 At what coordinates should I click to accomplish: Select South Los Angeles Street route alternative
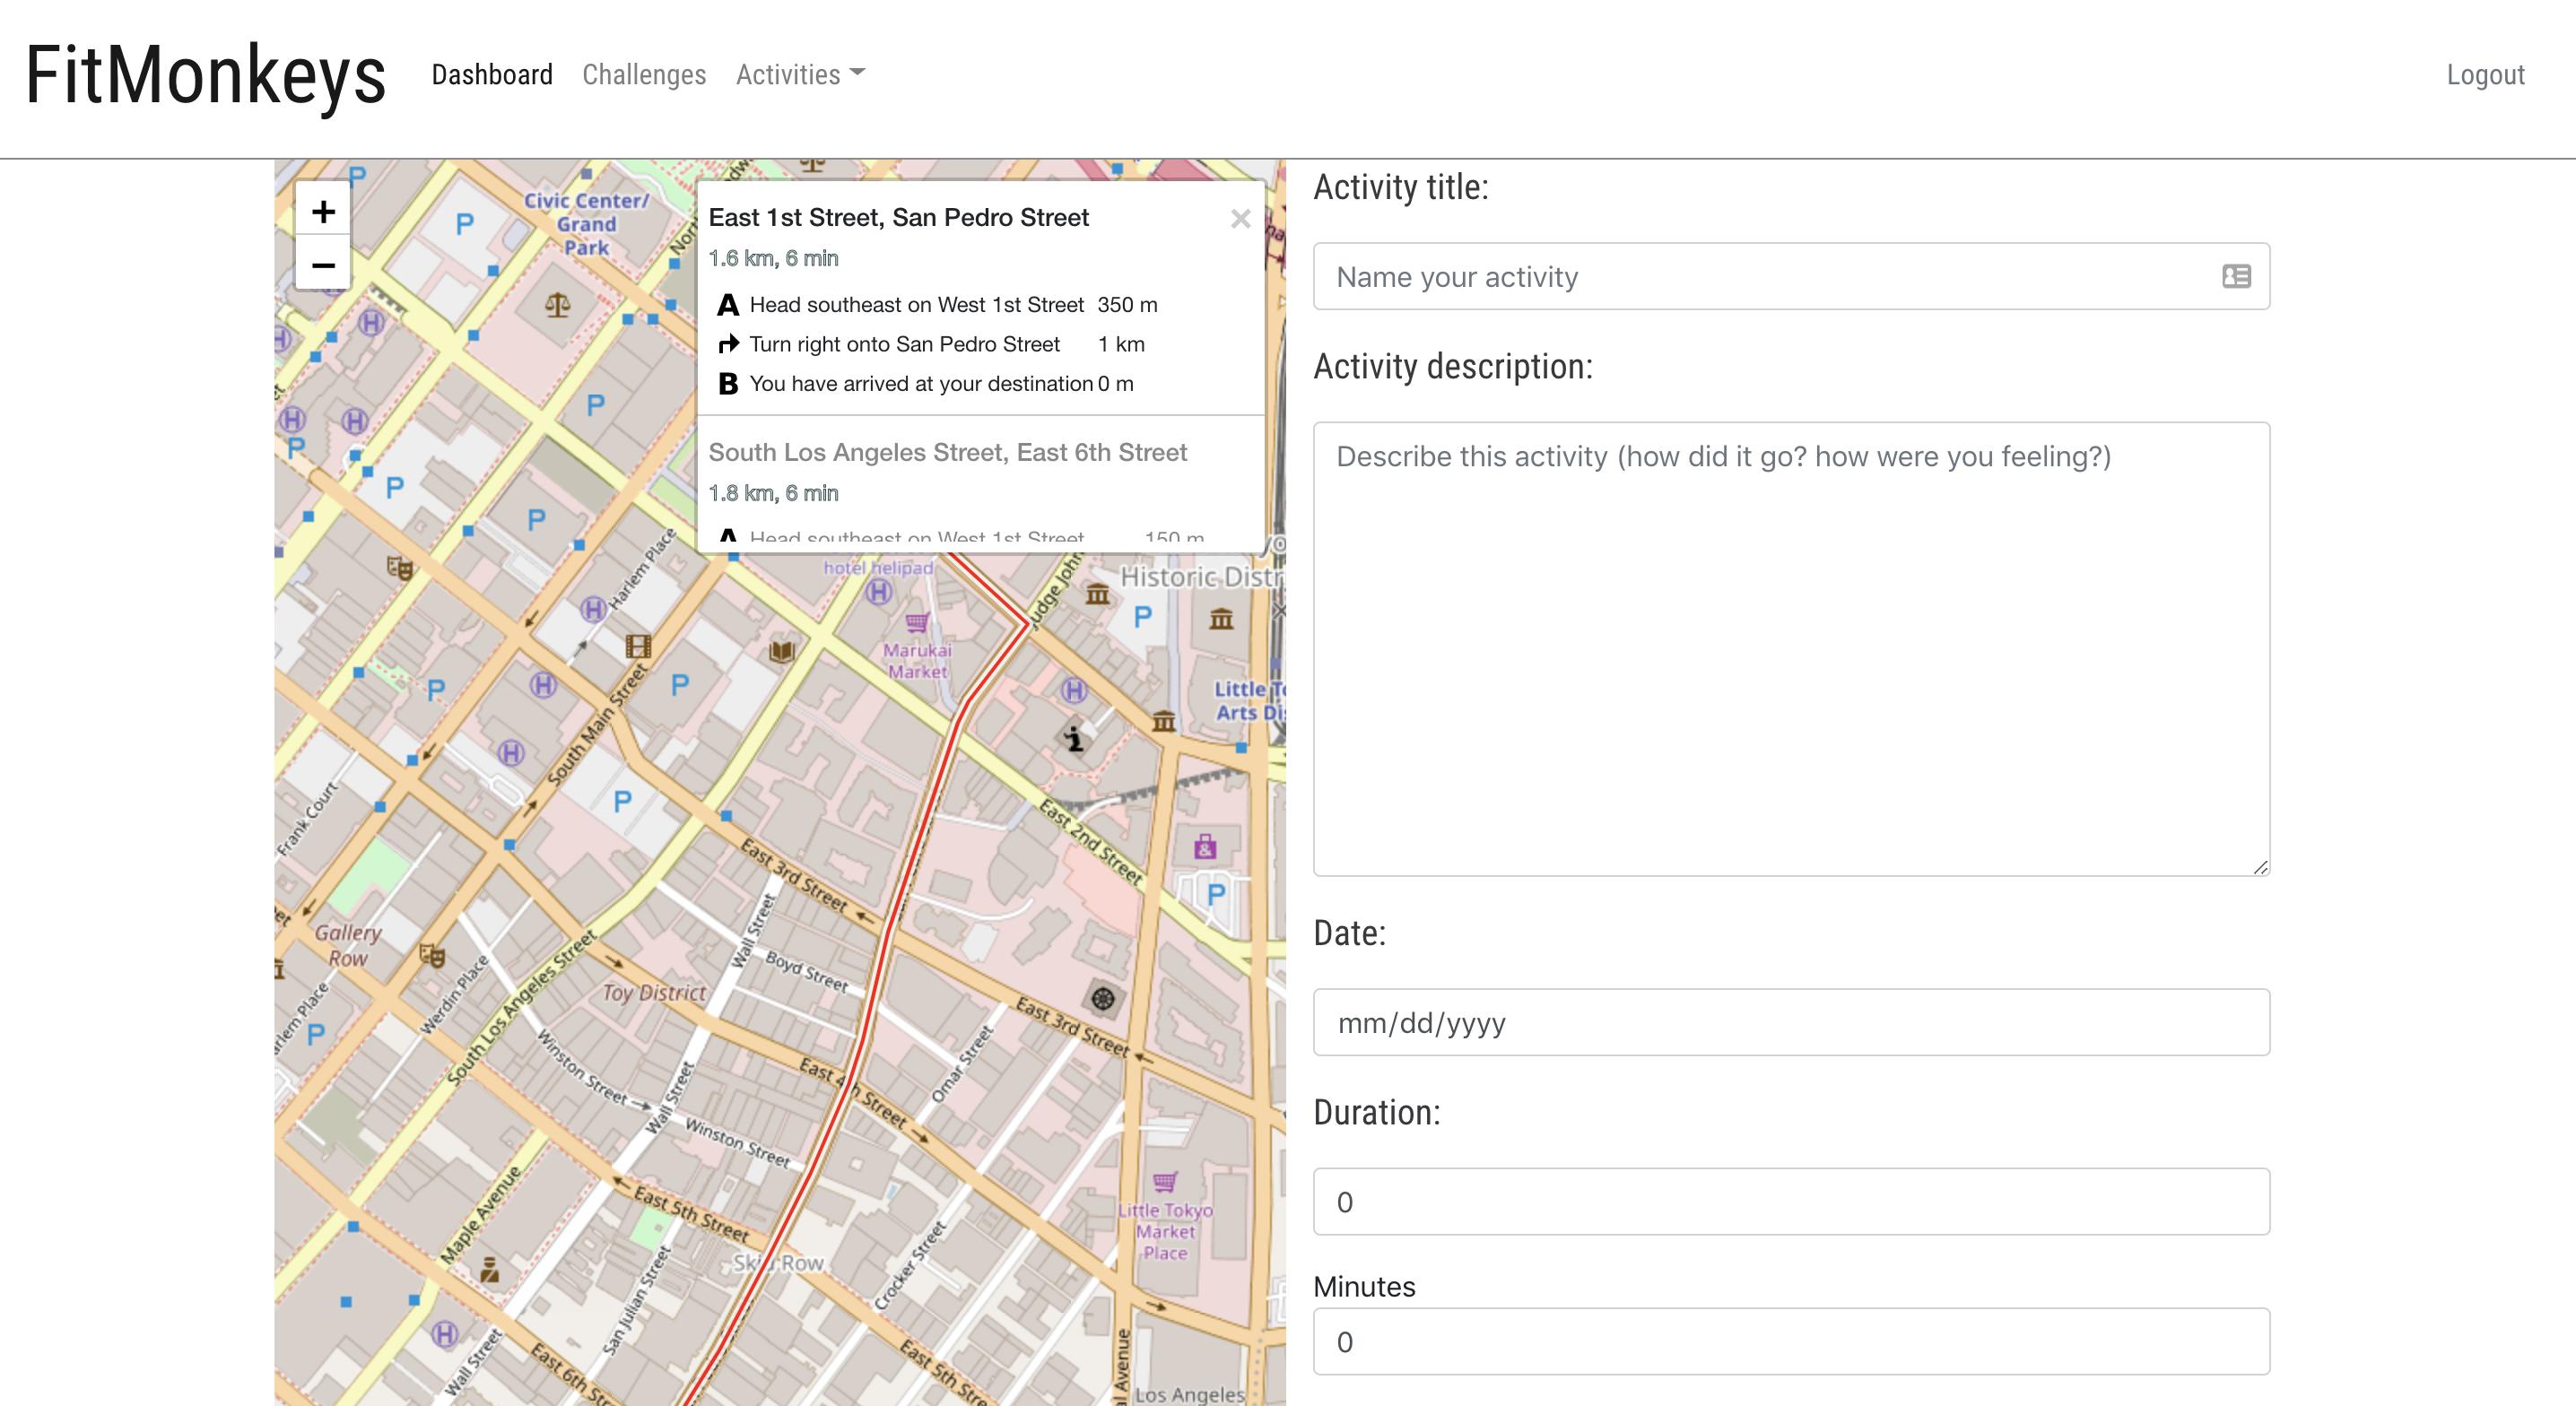point(947,453)
